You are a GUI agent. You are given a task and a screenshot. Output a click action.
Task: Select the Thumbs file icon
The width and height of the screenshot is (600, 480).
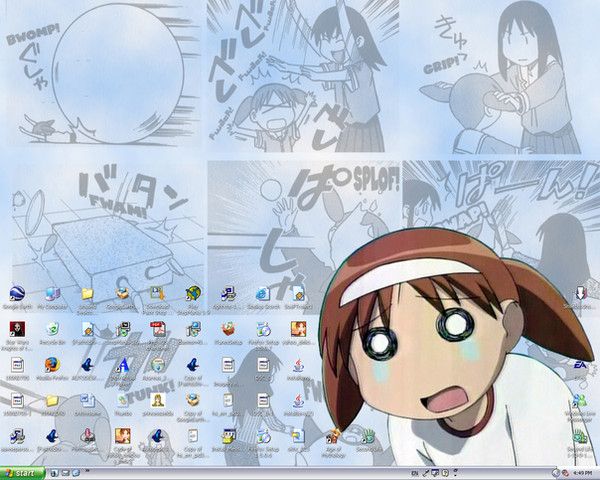click(122, 400)
